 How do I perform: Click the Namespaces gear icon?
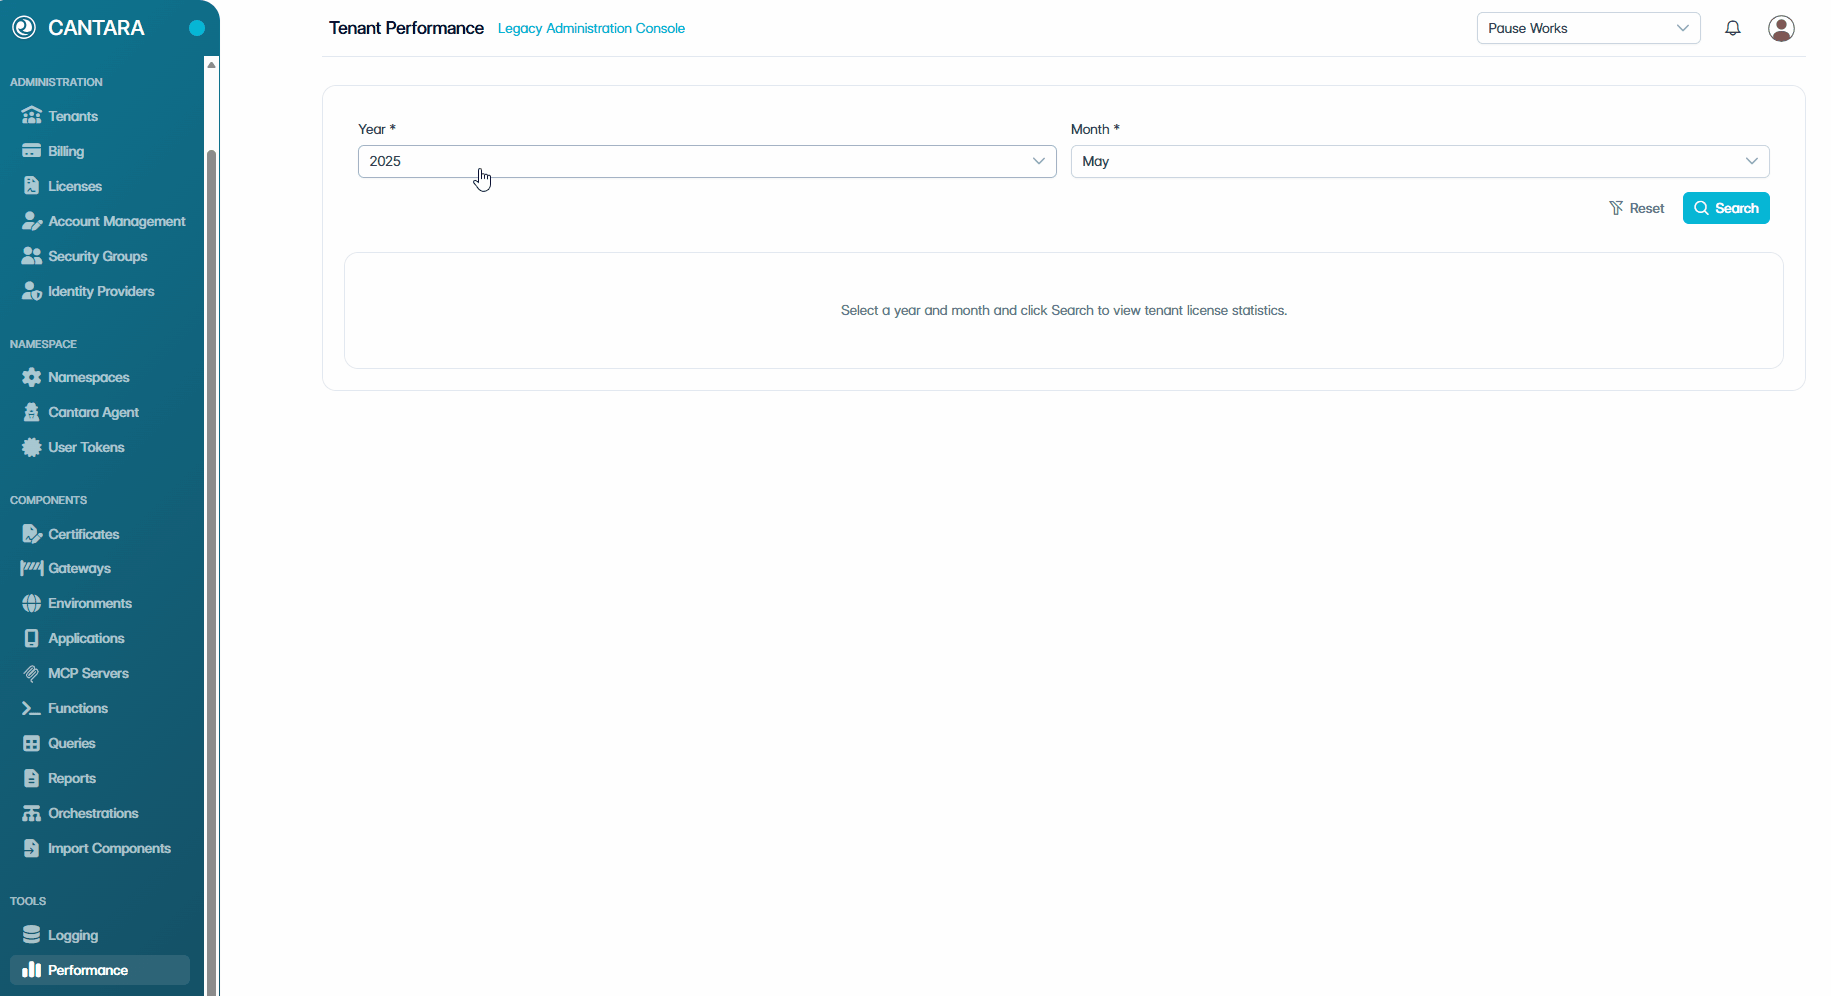coord(32,377)
